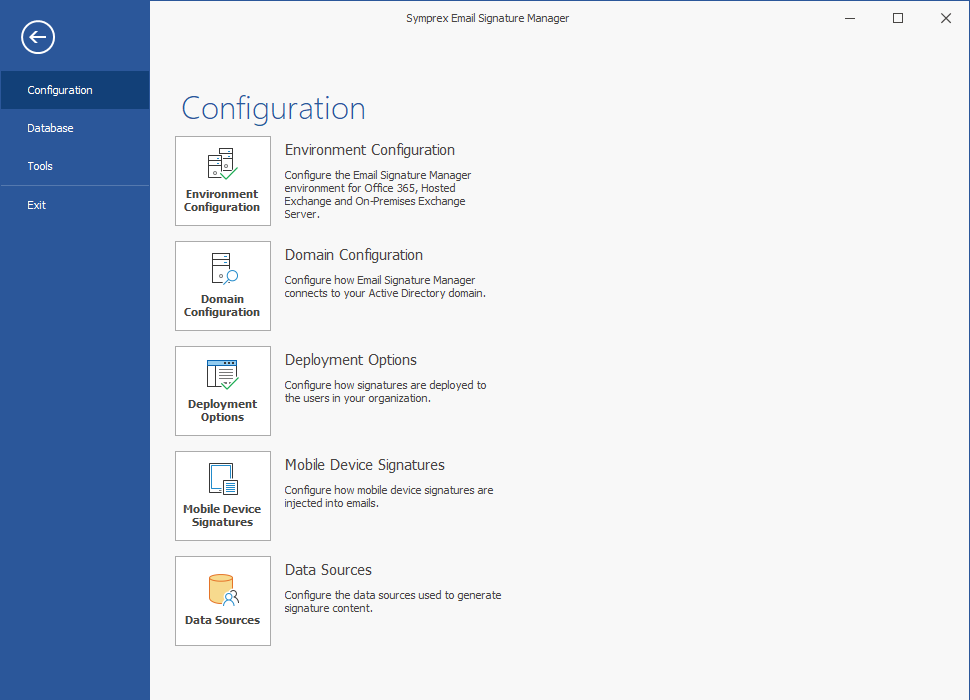The width and height of the screenshot is (970, 700).
Task: Open Environment Configuration server icon tile
Action: click(223, 181)
